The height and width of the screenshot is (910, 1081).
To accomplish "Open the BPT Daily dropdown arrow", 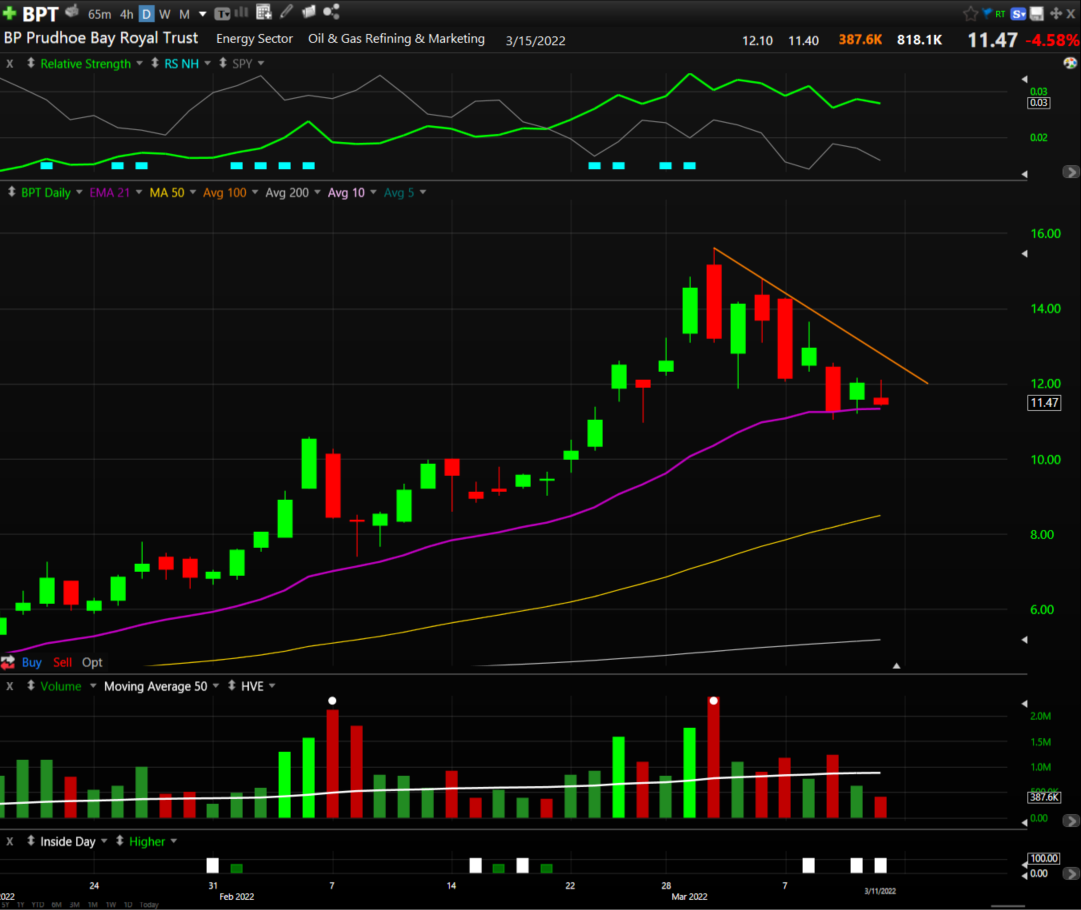I will coord(79,192).
